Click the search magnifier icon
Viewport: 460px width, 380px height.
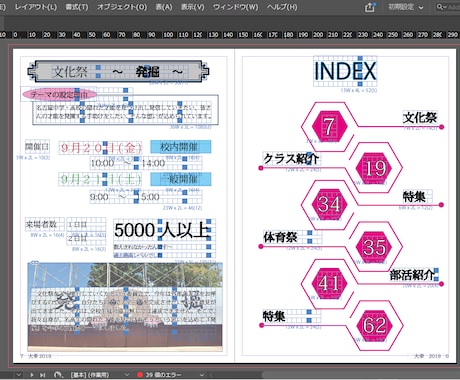tap(440, 7)
